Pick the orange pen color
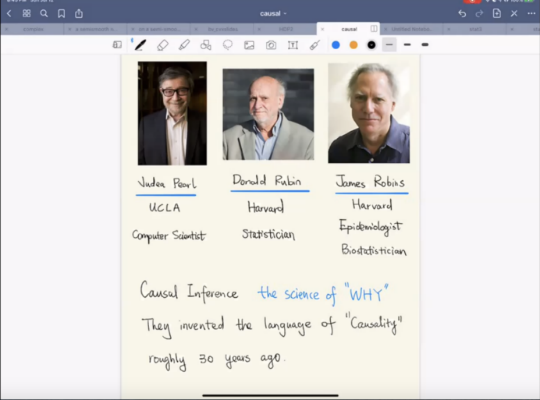 (354, 45)
